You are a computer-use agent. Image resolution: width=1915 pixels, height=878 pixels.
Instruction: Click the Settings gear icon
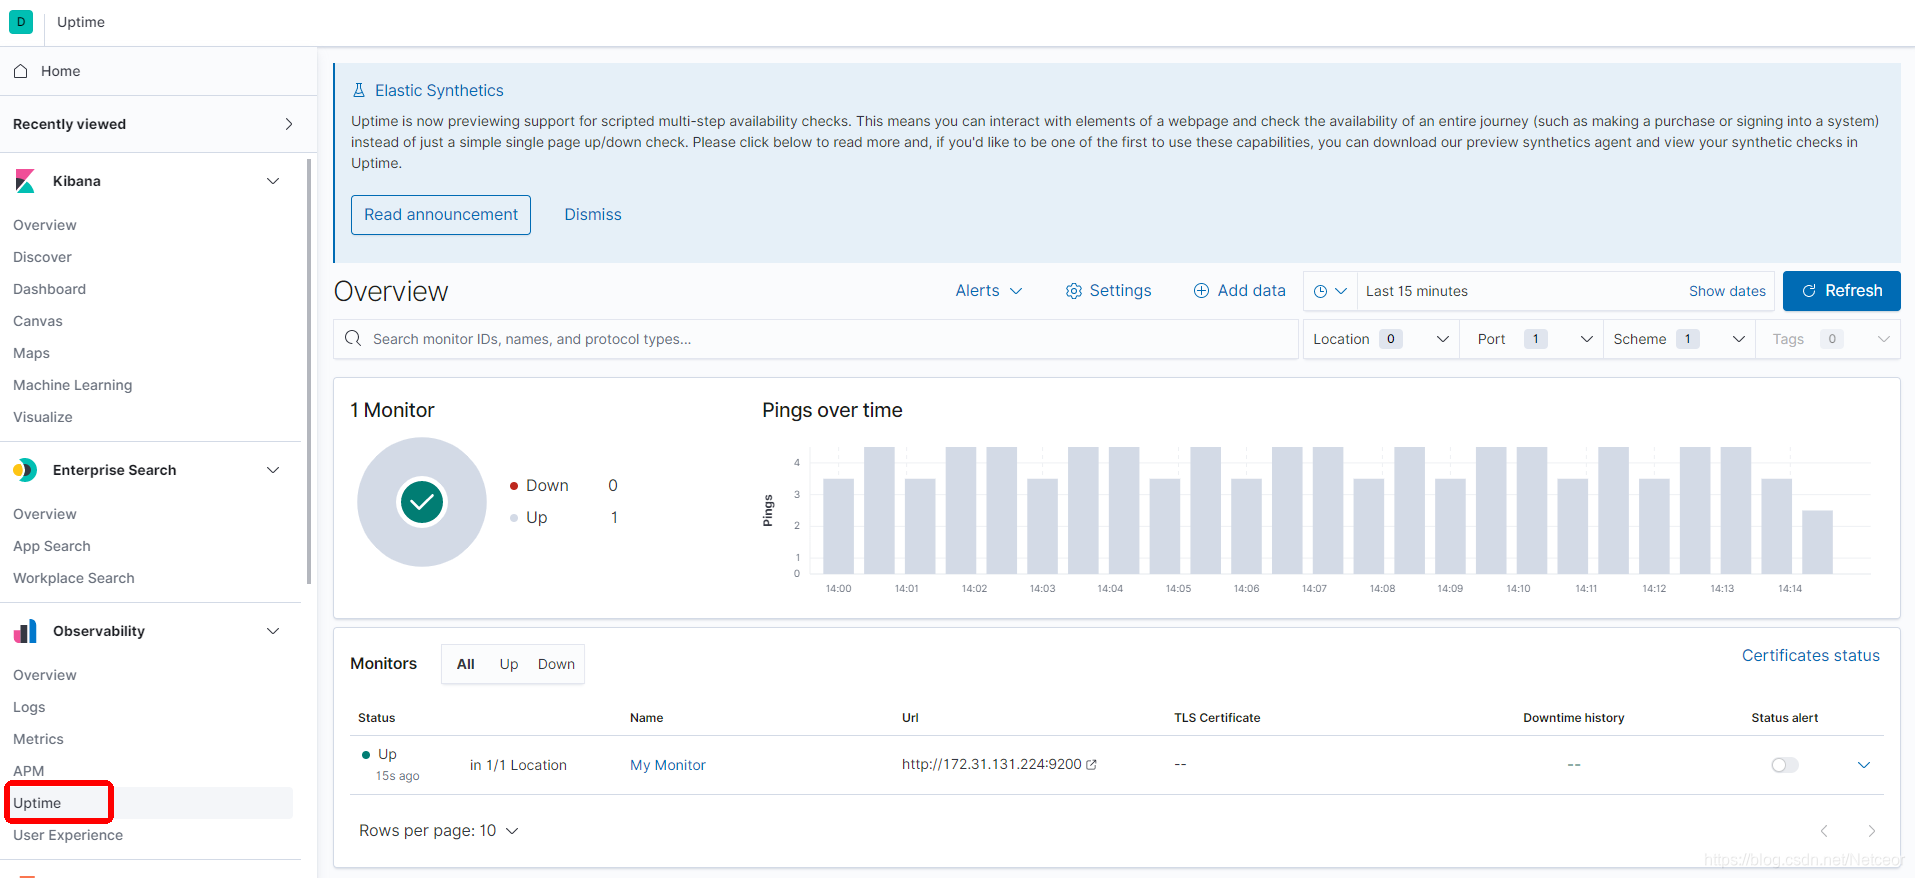[x=1073, y=291]
